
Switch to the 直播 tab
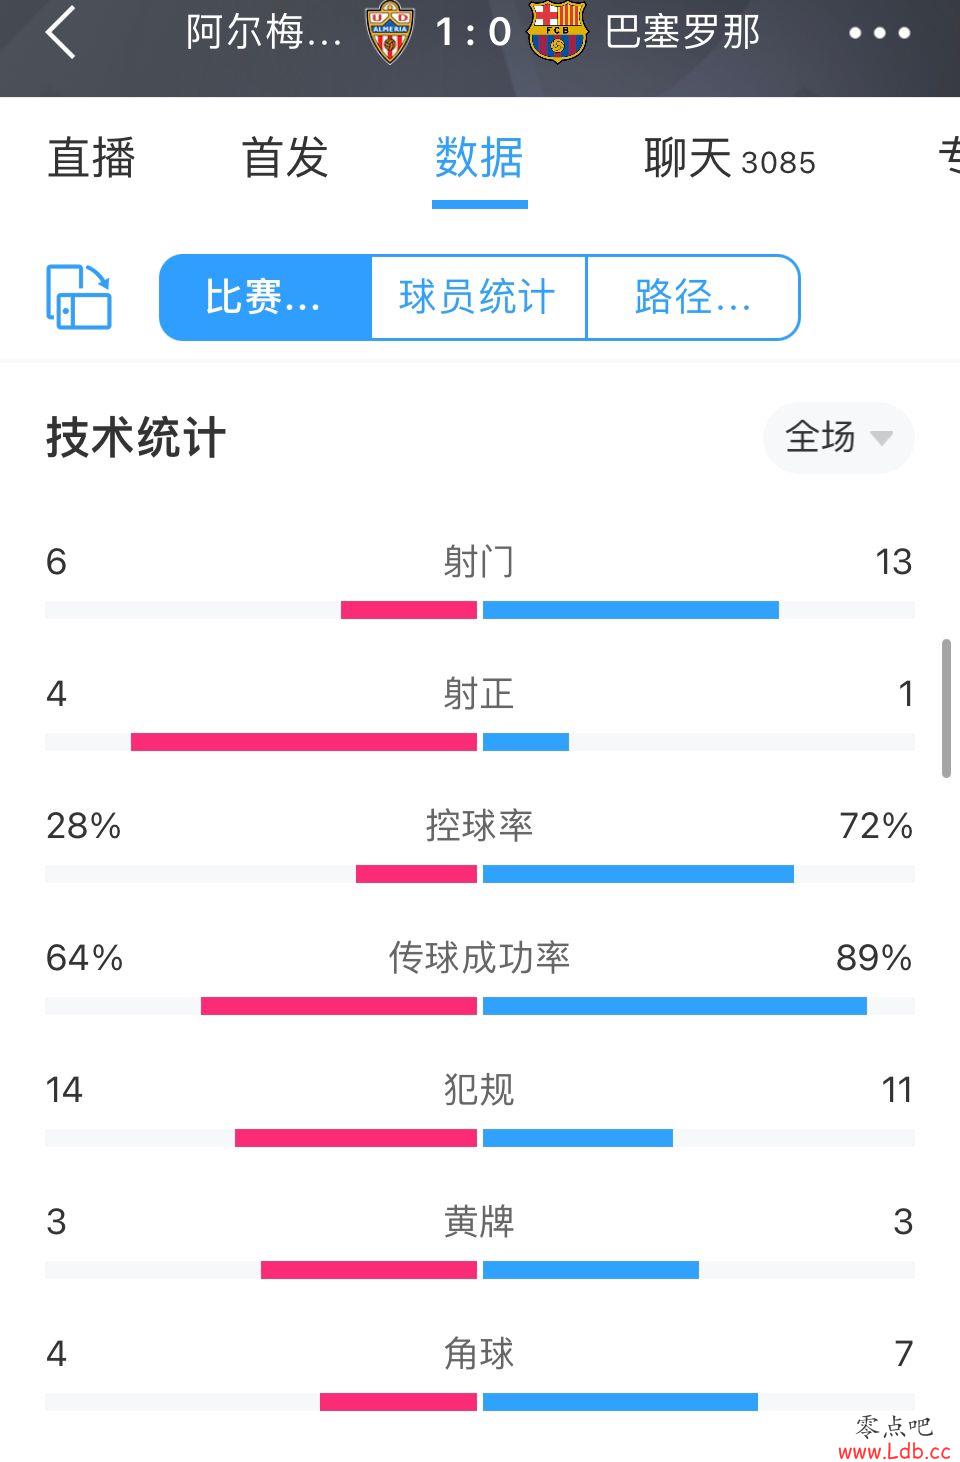coord(91,158)
